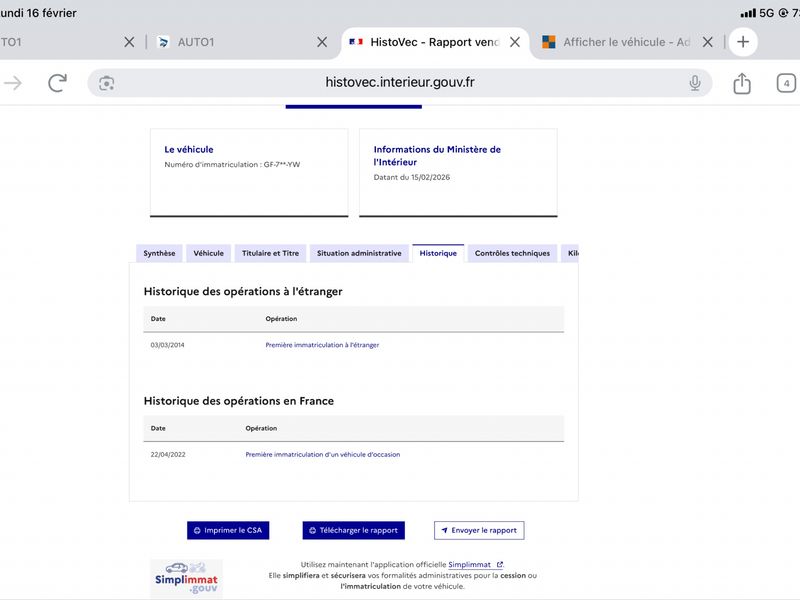Screen dimensions: 800x600
Task: Switch to the Contrôles techniques tab
Action: click(512, 254)
